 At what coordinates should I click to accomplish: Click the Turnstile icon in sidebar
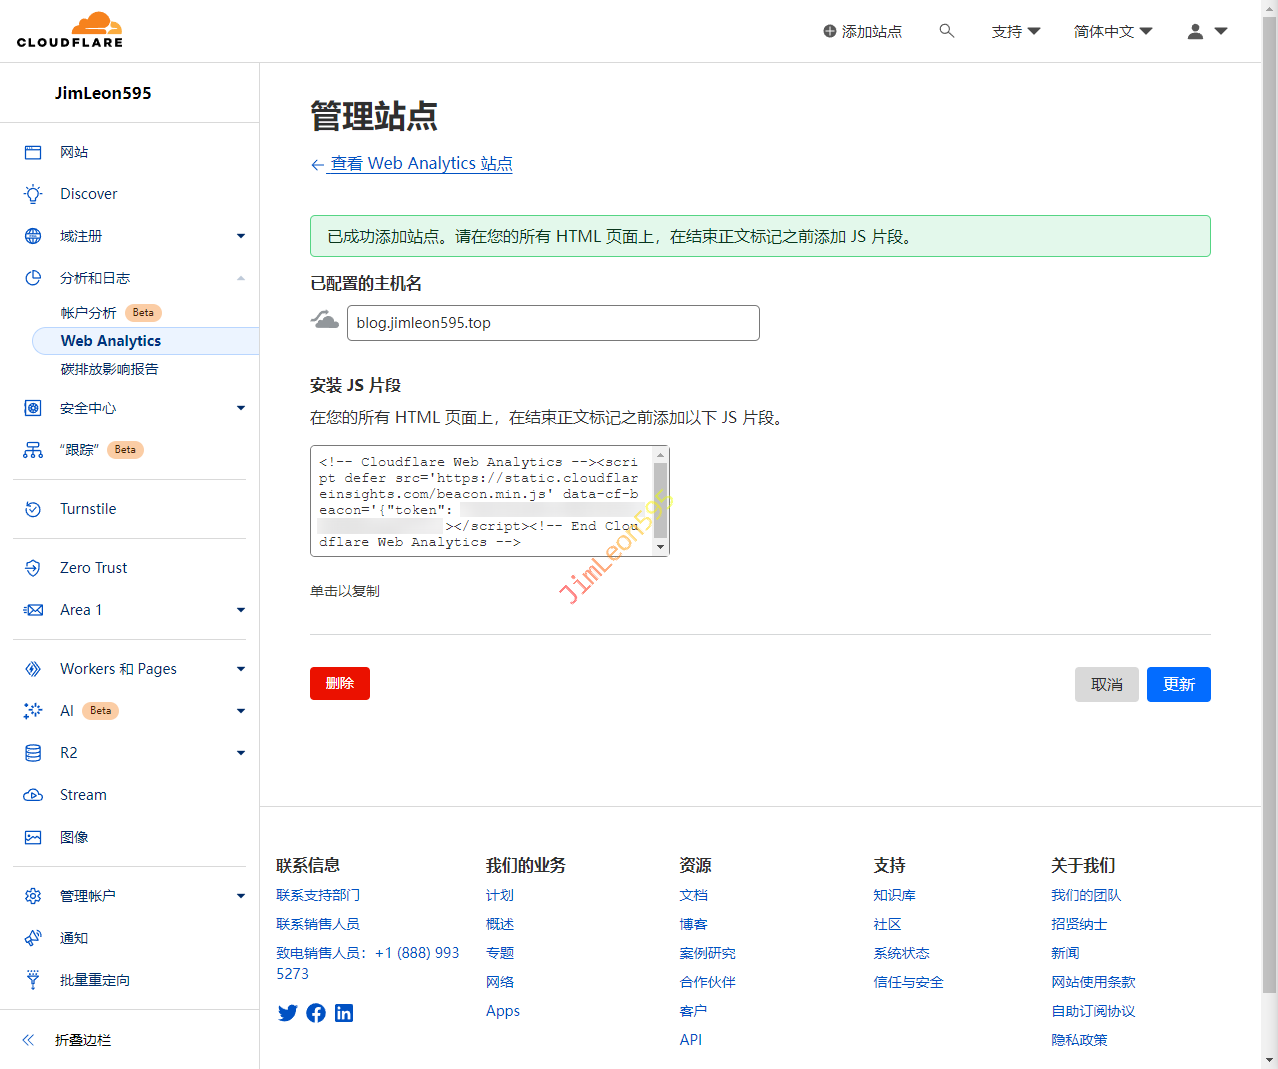tap(33, 509)
